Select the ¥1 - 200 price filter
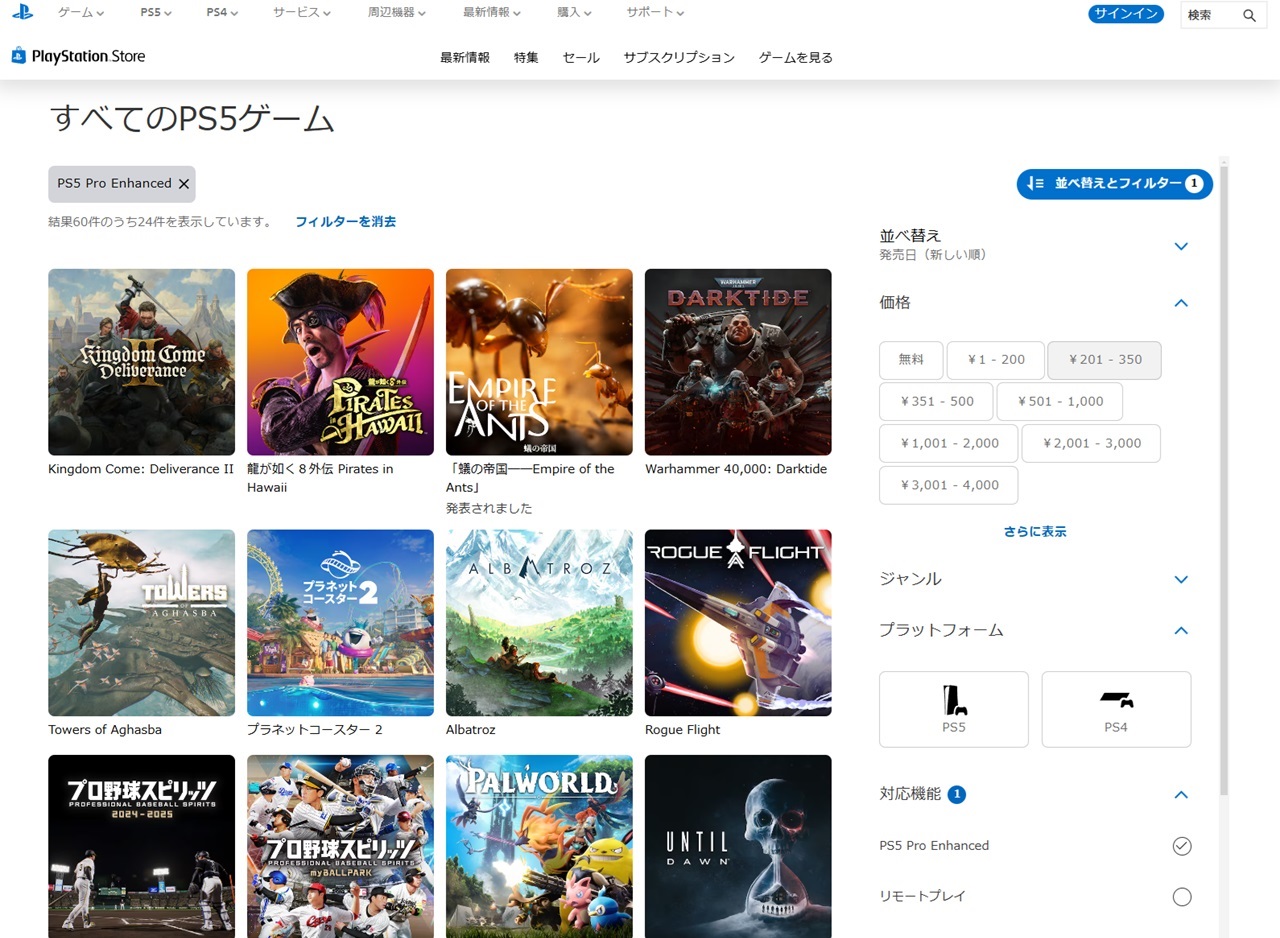Viewport: 1280px width, 938px height. coord(996,360)
